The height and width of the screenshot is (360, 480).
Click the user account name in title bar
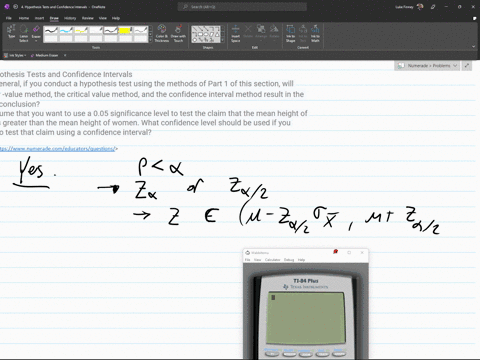pyautogui.click(x=404, y=7)
